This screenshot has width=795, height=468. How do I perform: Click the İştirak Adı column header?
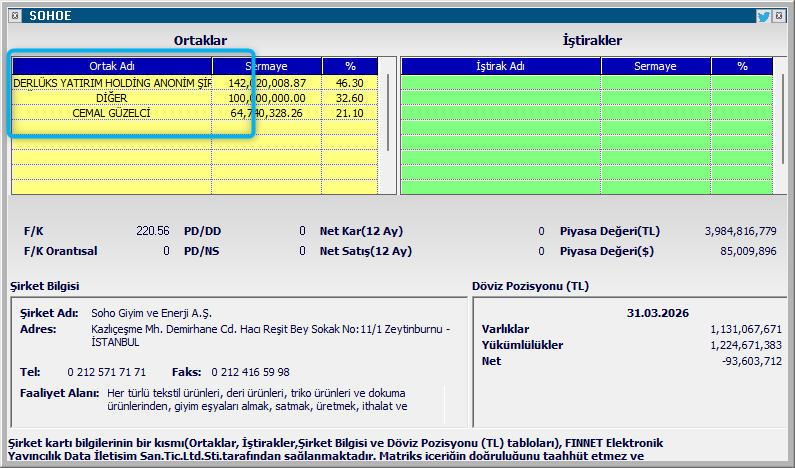tap(500, 66)
